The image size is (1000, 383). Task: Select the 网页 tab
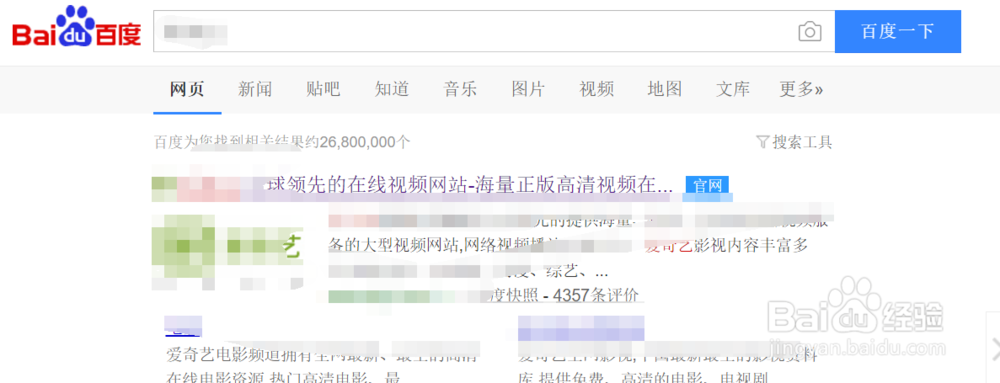[187, 89]
